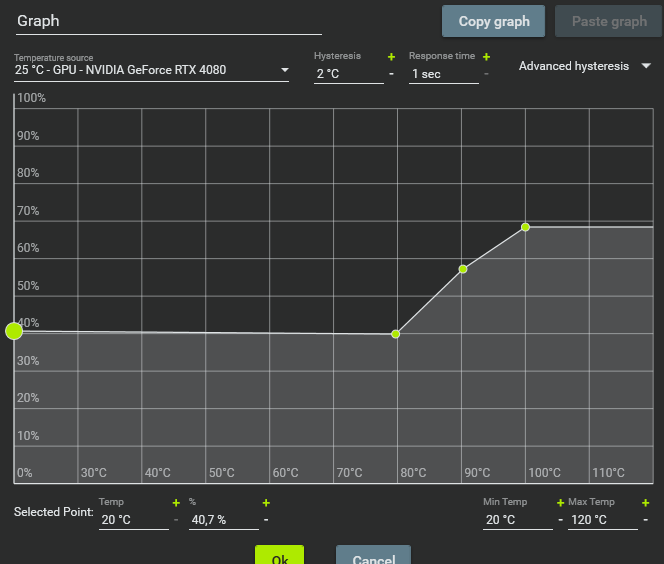Raise selected point Temp with plus

176,503
